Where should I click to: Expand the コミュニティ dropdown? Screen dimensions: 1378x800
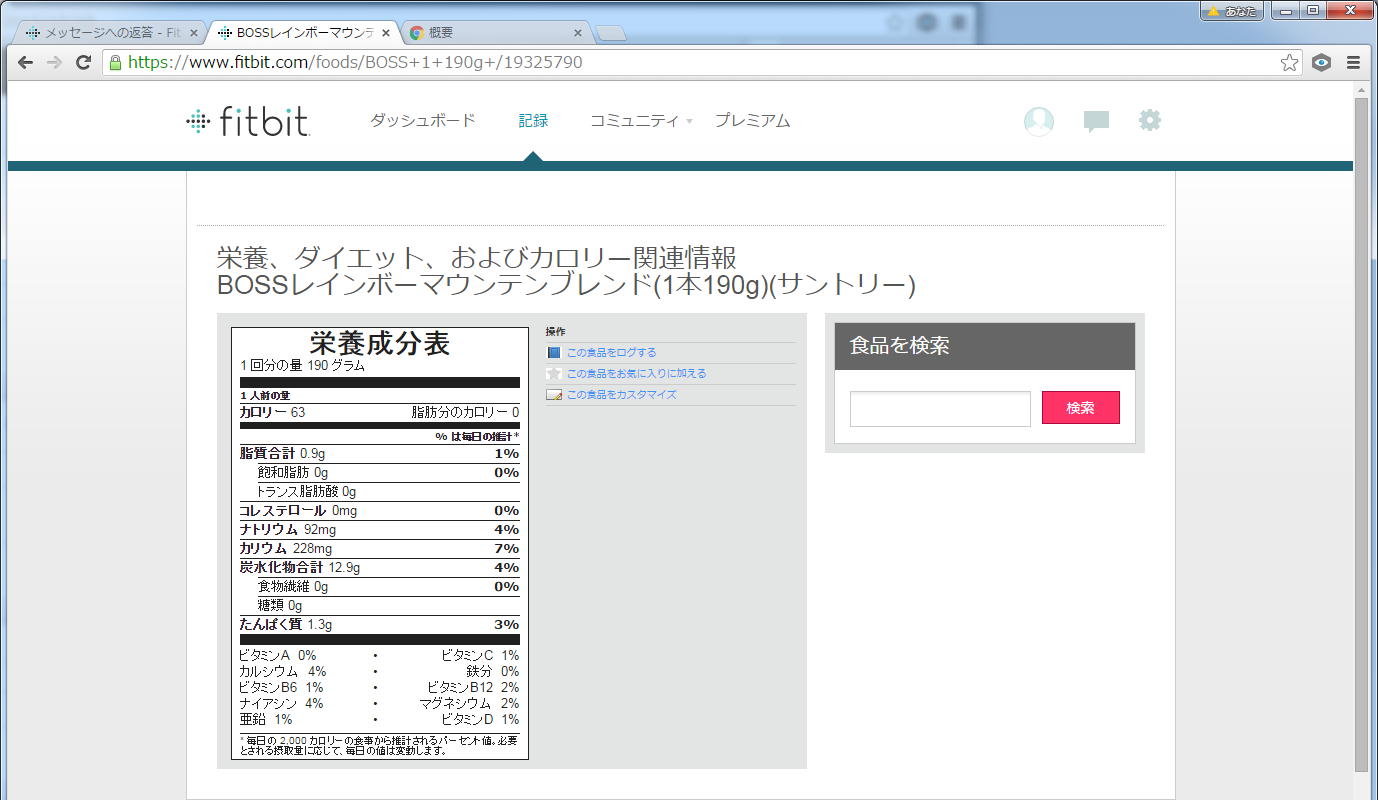point(640,121)
